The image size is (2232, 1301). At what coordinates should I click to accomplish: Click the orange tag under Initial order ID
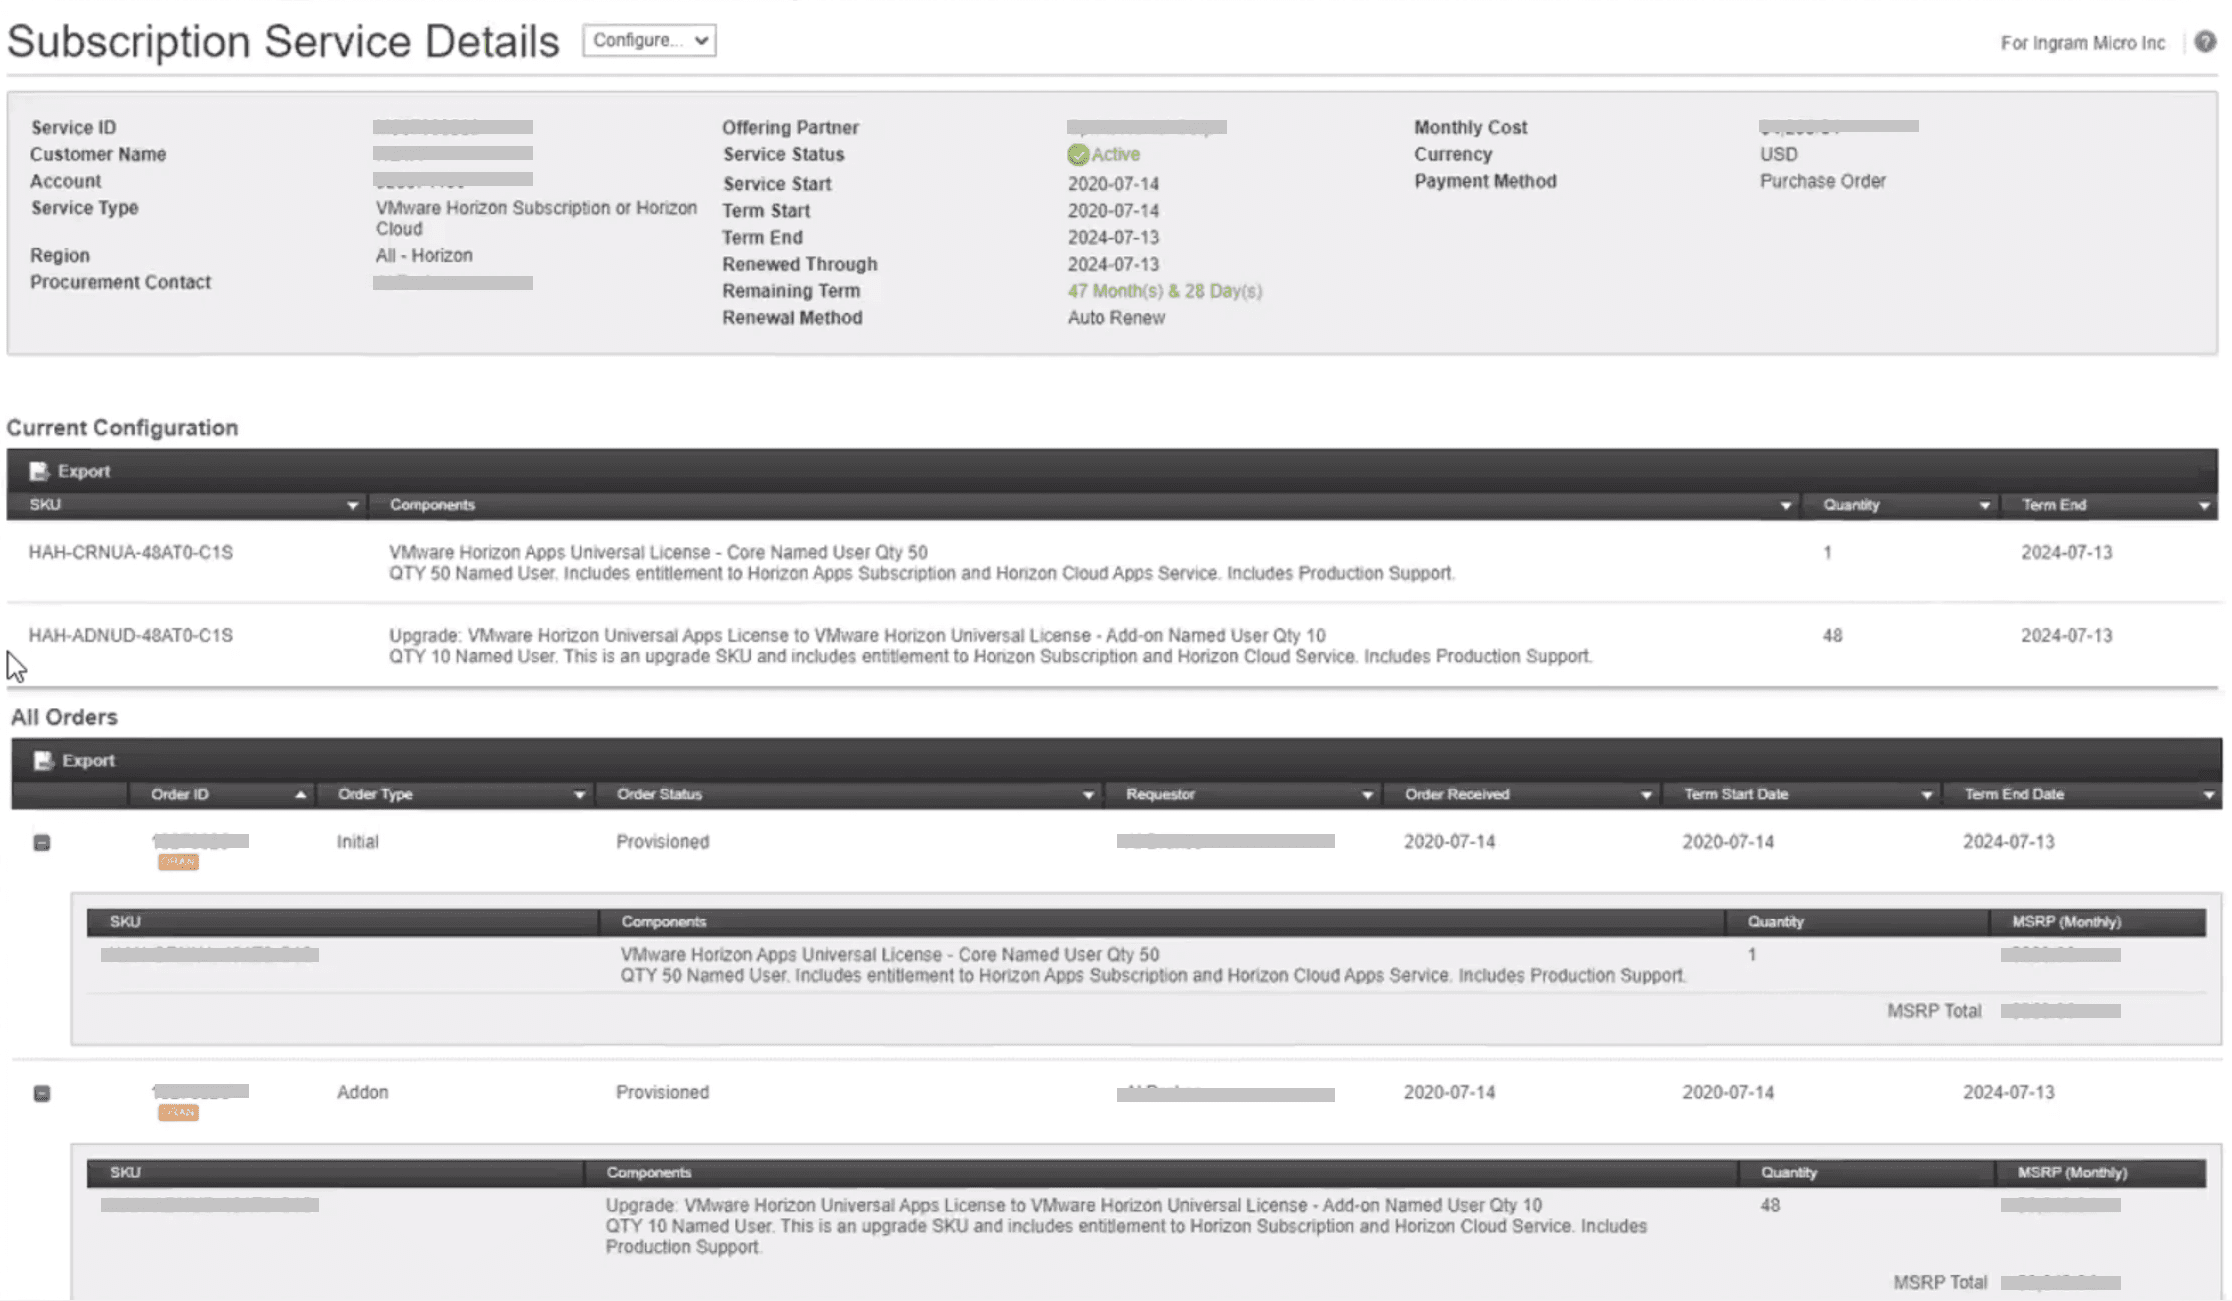[178, 862]
